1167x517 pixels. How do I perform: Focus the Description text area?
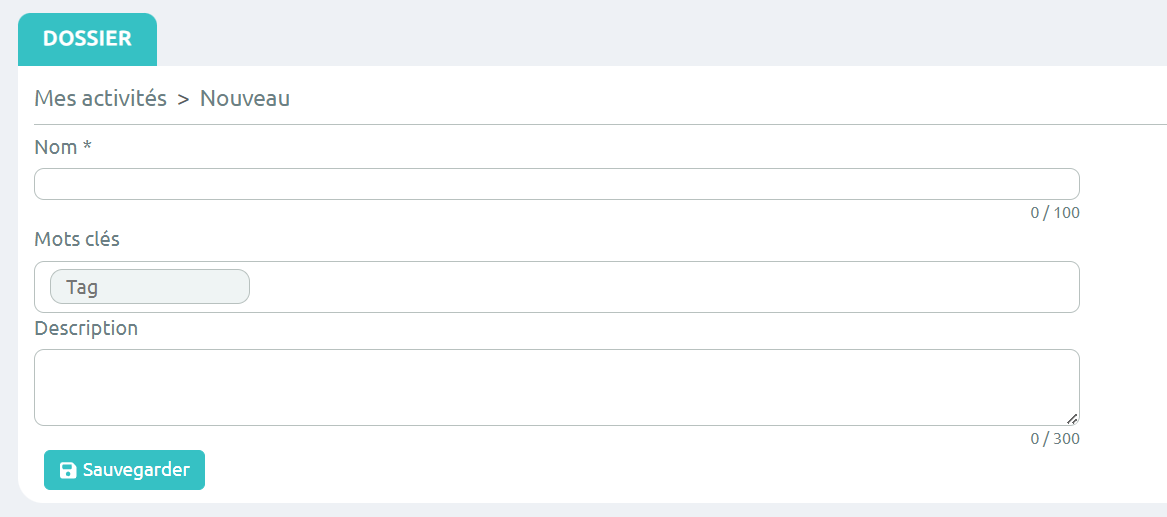click(x=557, y=388)
